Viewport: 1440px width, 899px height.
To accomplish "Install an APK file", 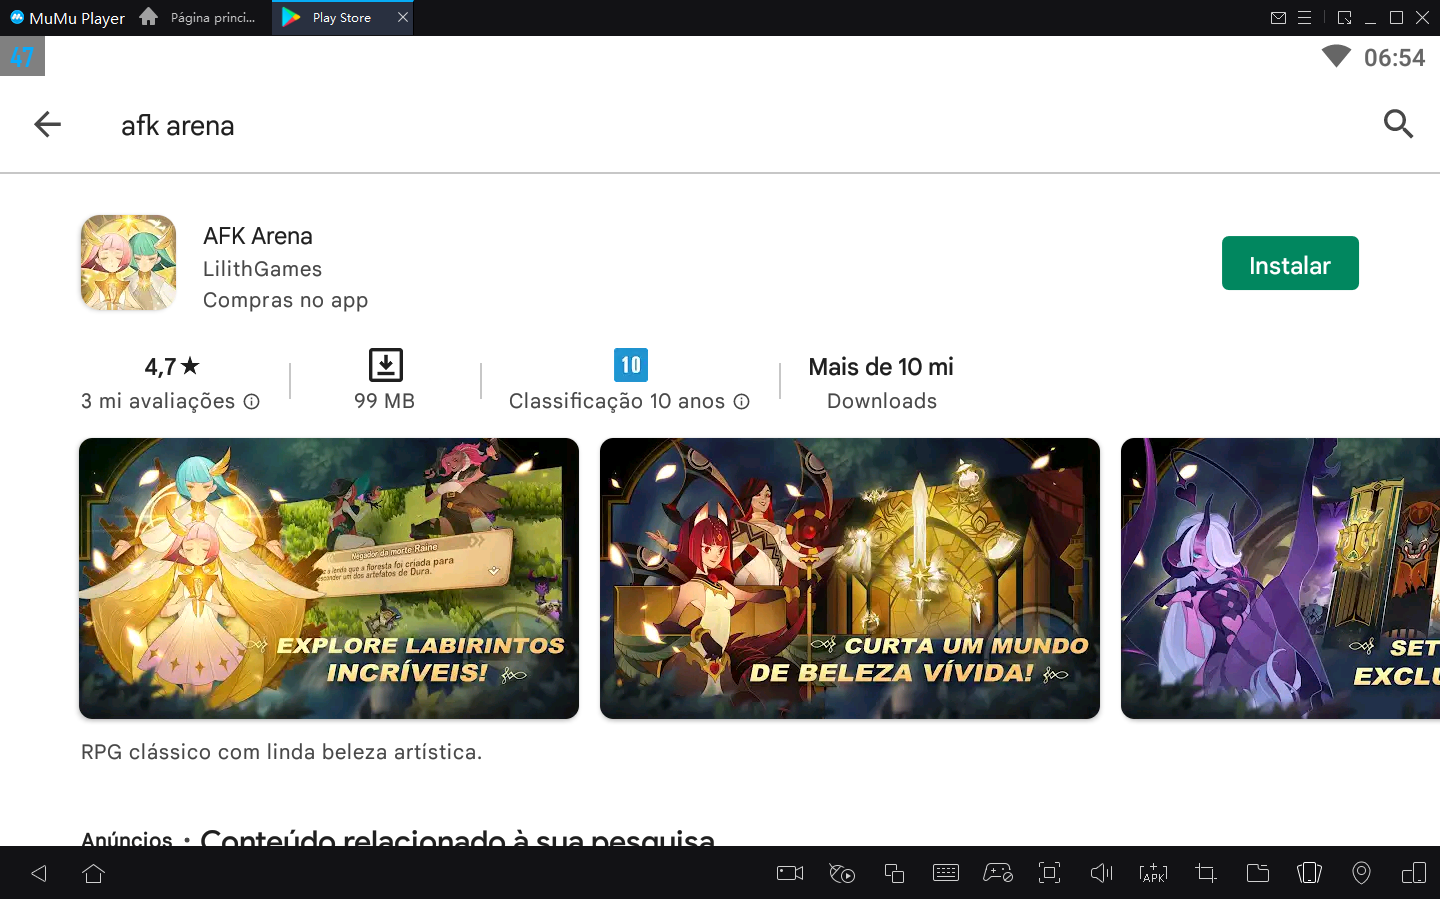I will tap(1153, 873).
